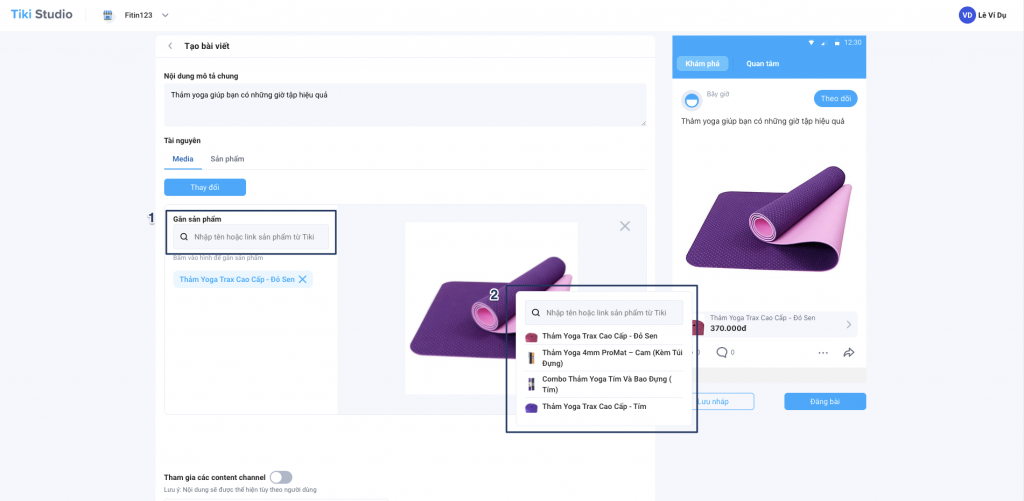This screenshot has height=501, width=1024.
Task: Open the three-dot more options in preview
Action: (x=823, y=353)
